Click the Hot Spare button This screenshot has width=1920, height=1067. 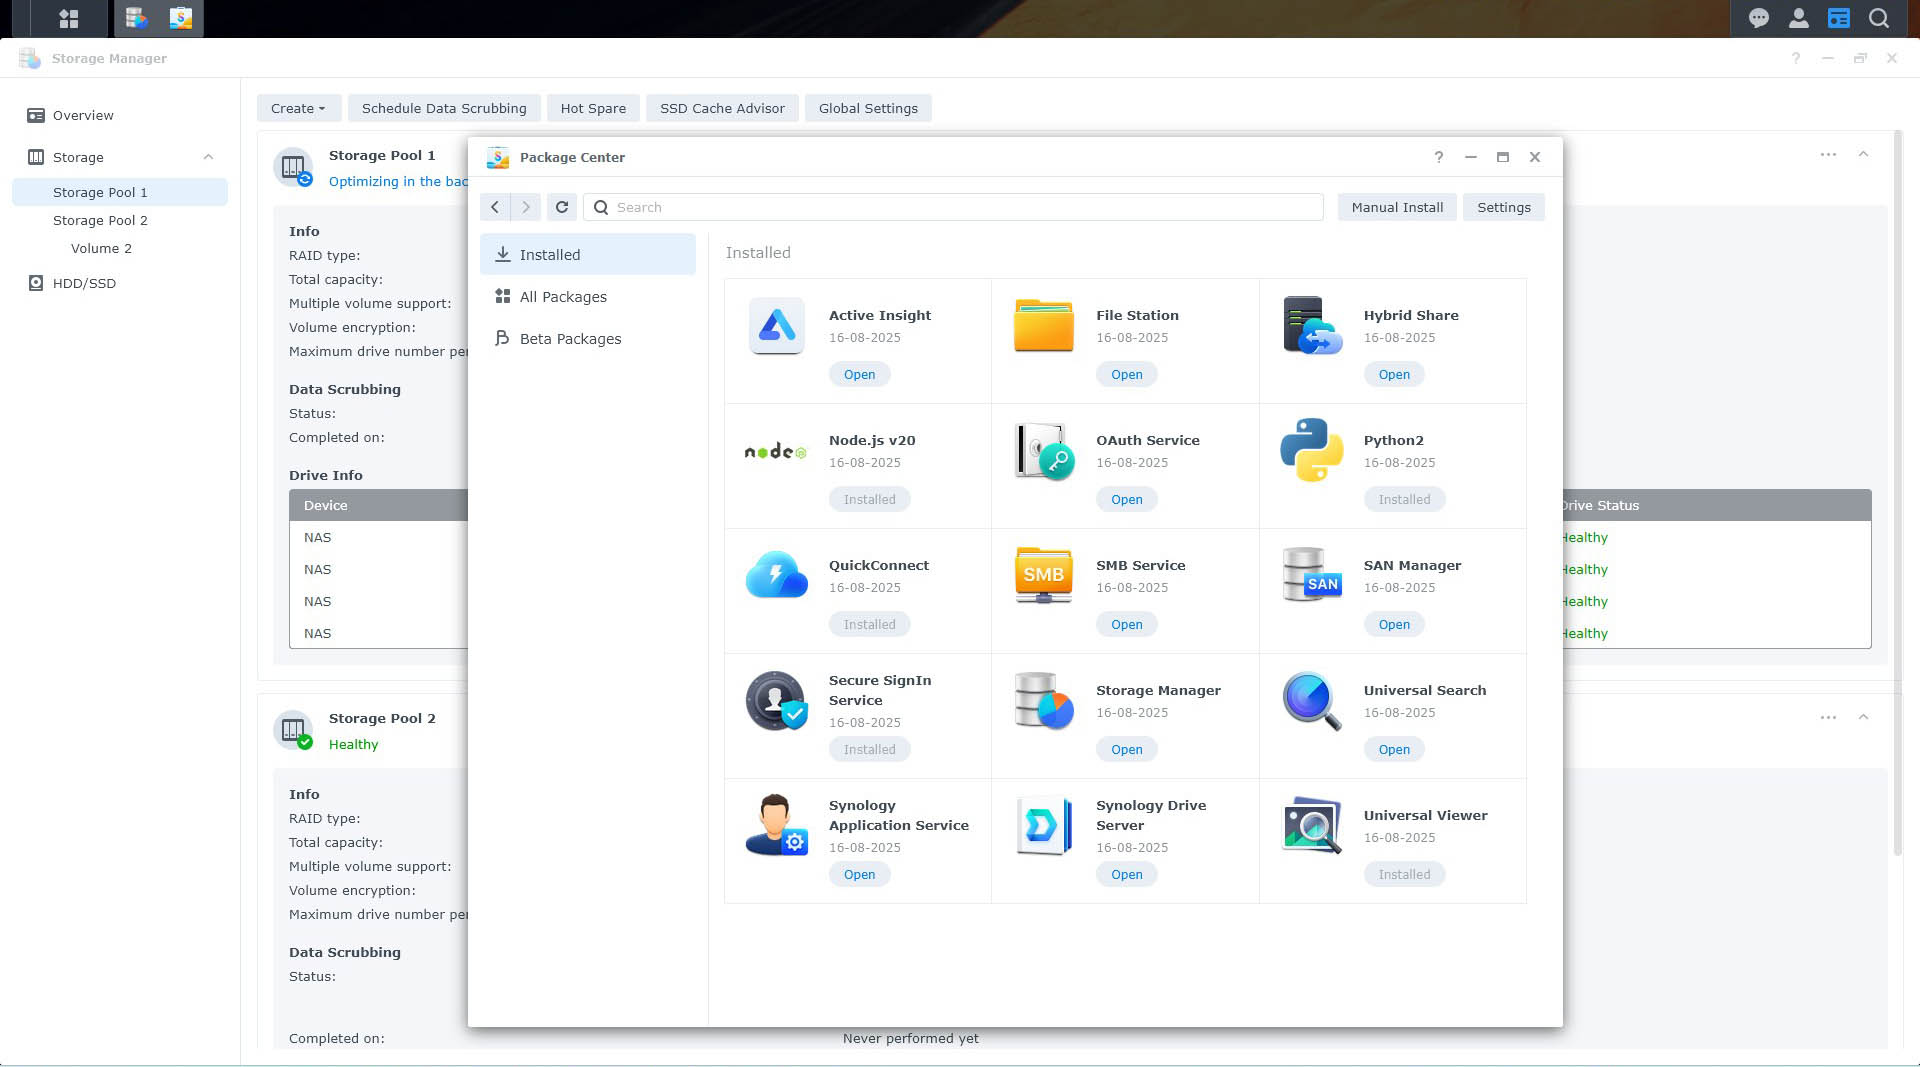[x=593, y=108]
